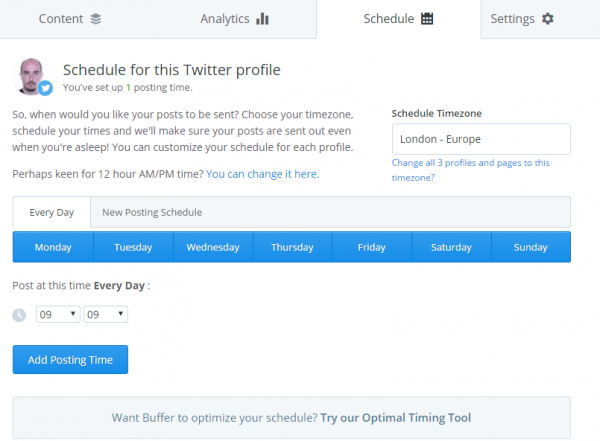This screenshot has height=441, width=600.
Task: Toggle Monday posting day
Action: tap(53, 247)
